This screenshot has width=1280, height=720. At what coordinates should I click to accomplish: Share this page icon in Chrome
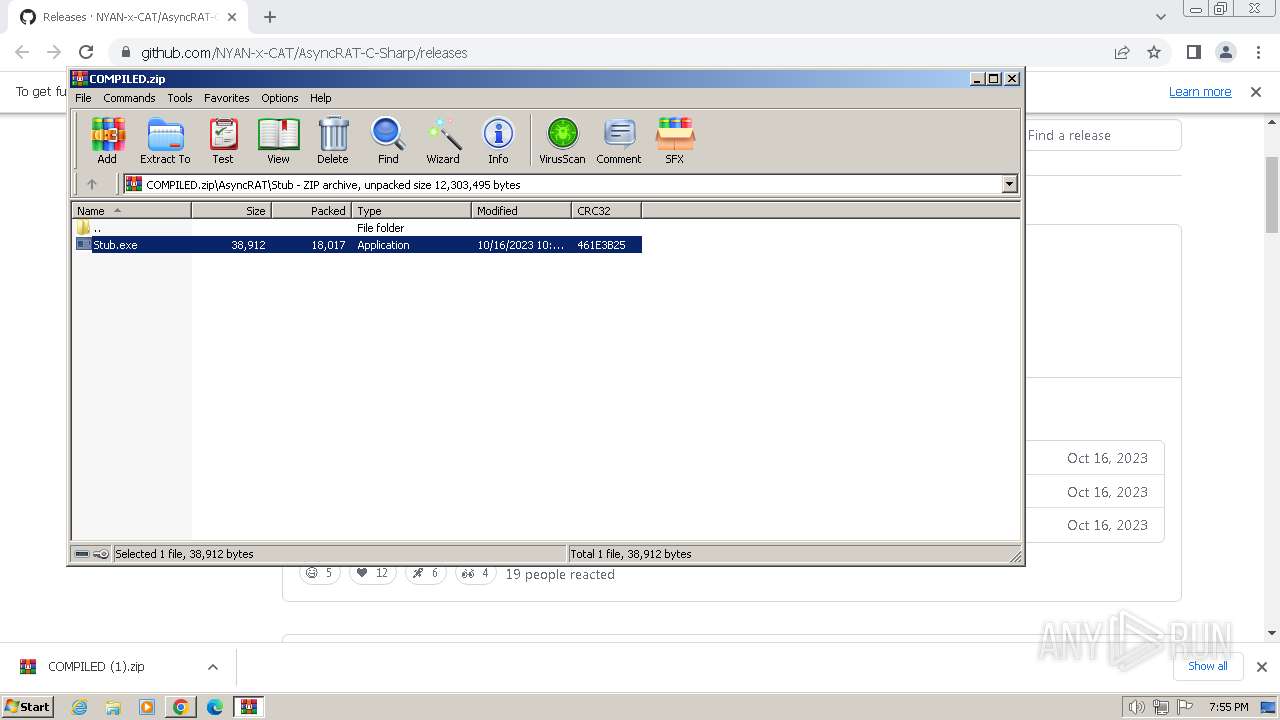tap(1122, 52)
